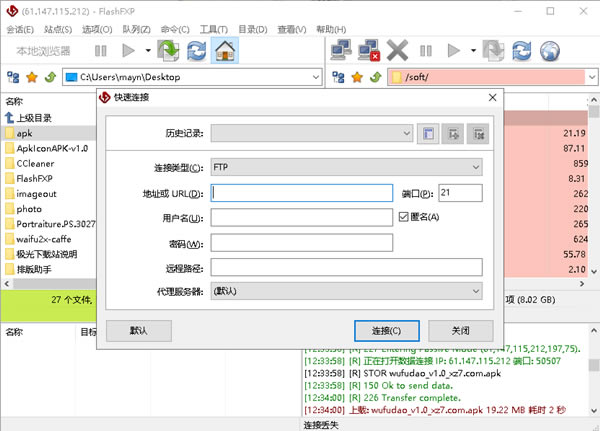
Task: Click the remote globe icon
Action: click(x=550, y=49)
